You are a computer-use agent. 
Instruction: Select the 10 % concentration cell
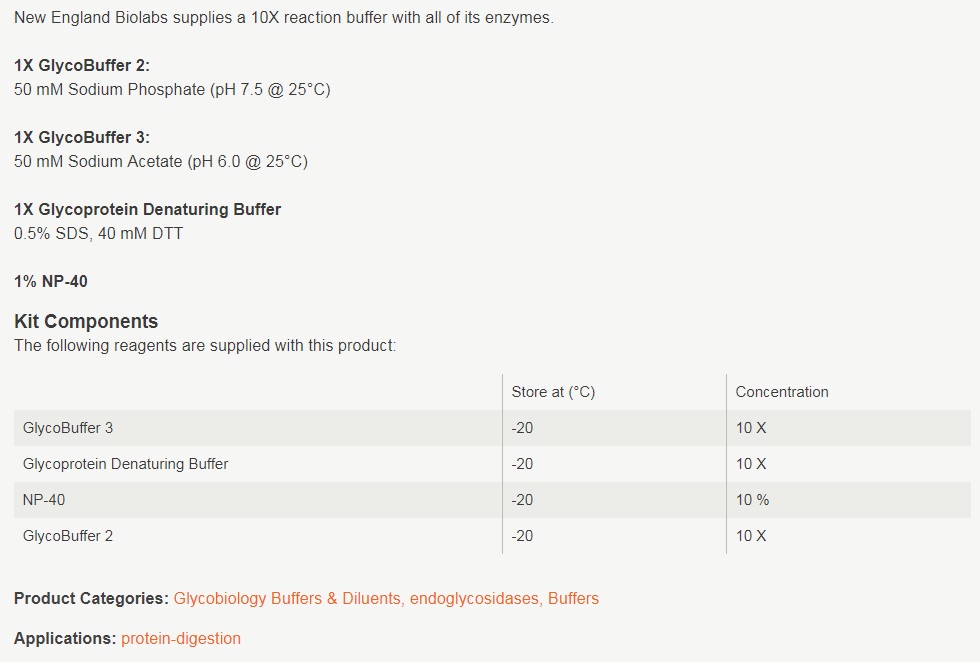click(753, 500)
